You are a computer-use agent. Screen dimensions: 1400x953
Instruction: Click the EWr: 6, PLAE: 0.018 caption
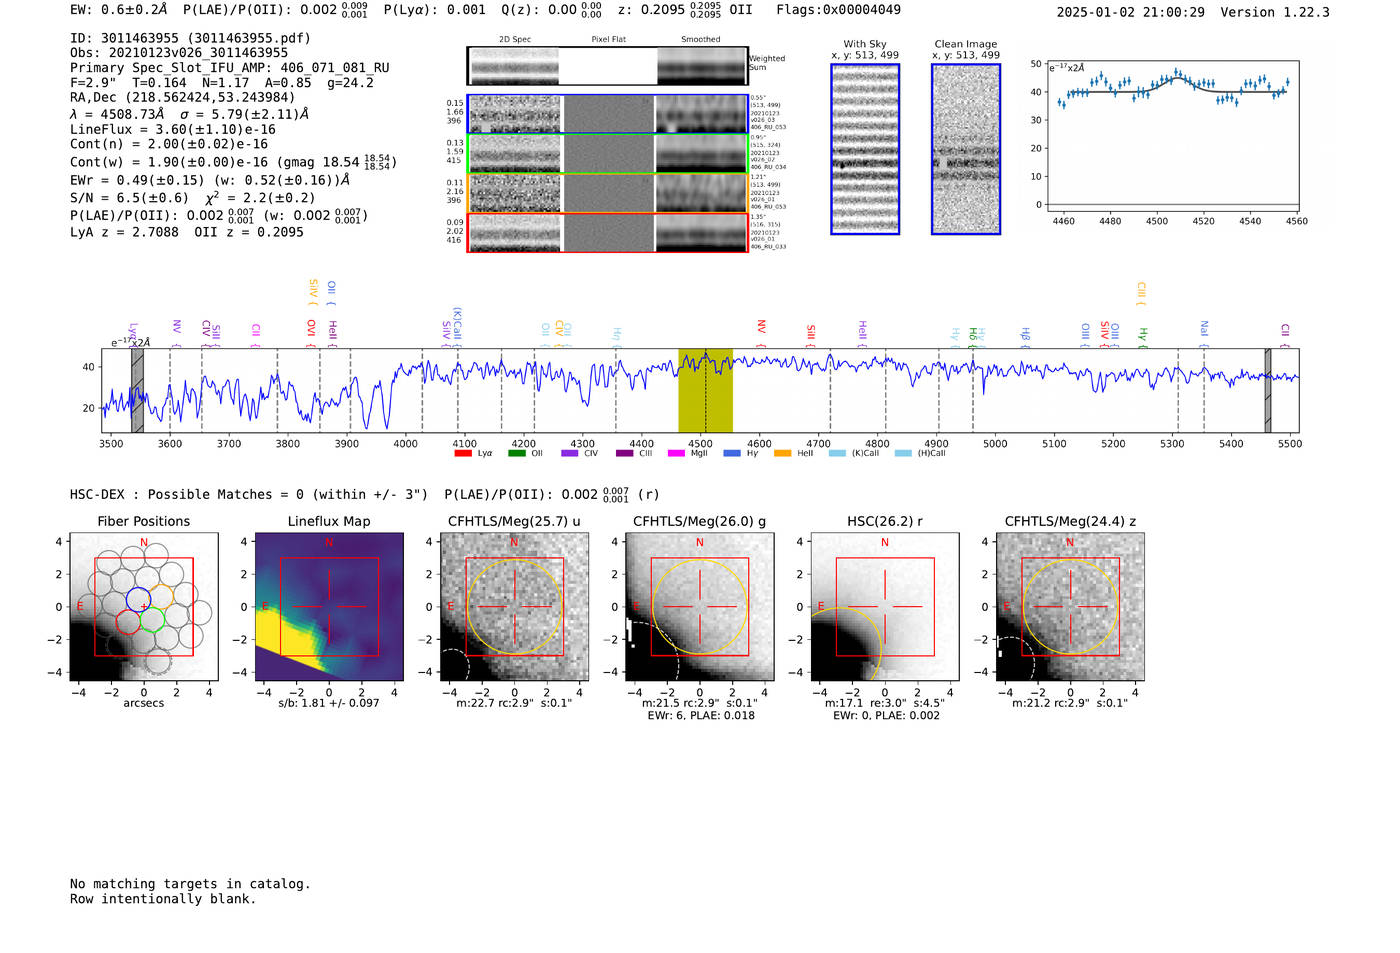click(700, 715)
